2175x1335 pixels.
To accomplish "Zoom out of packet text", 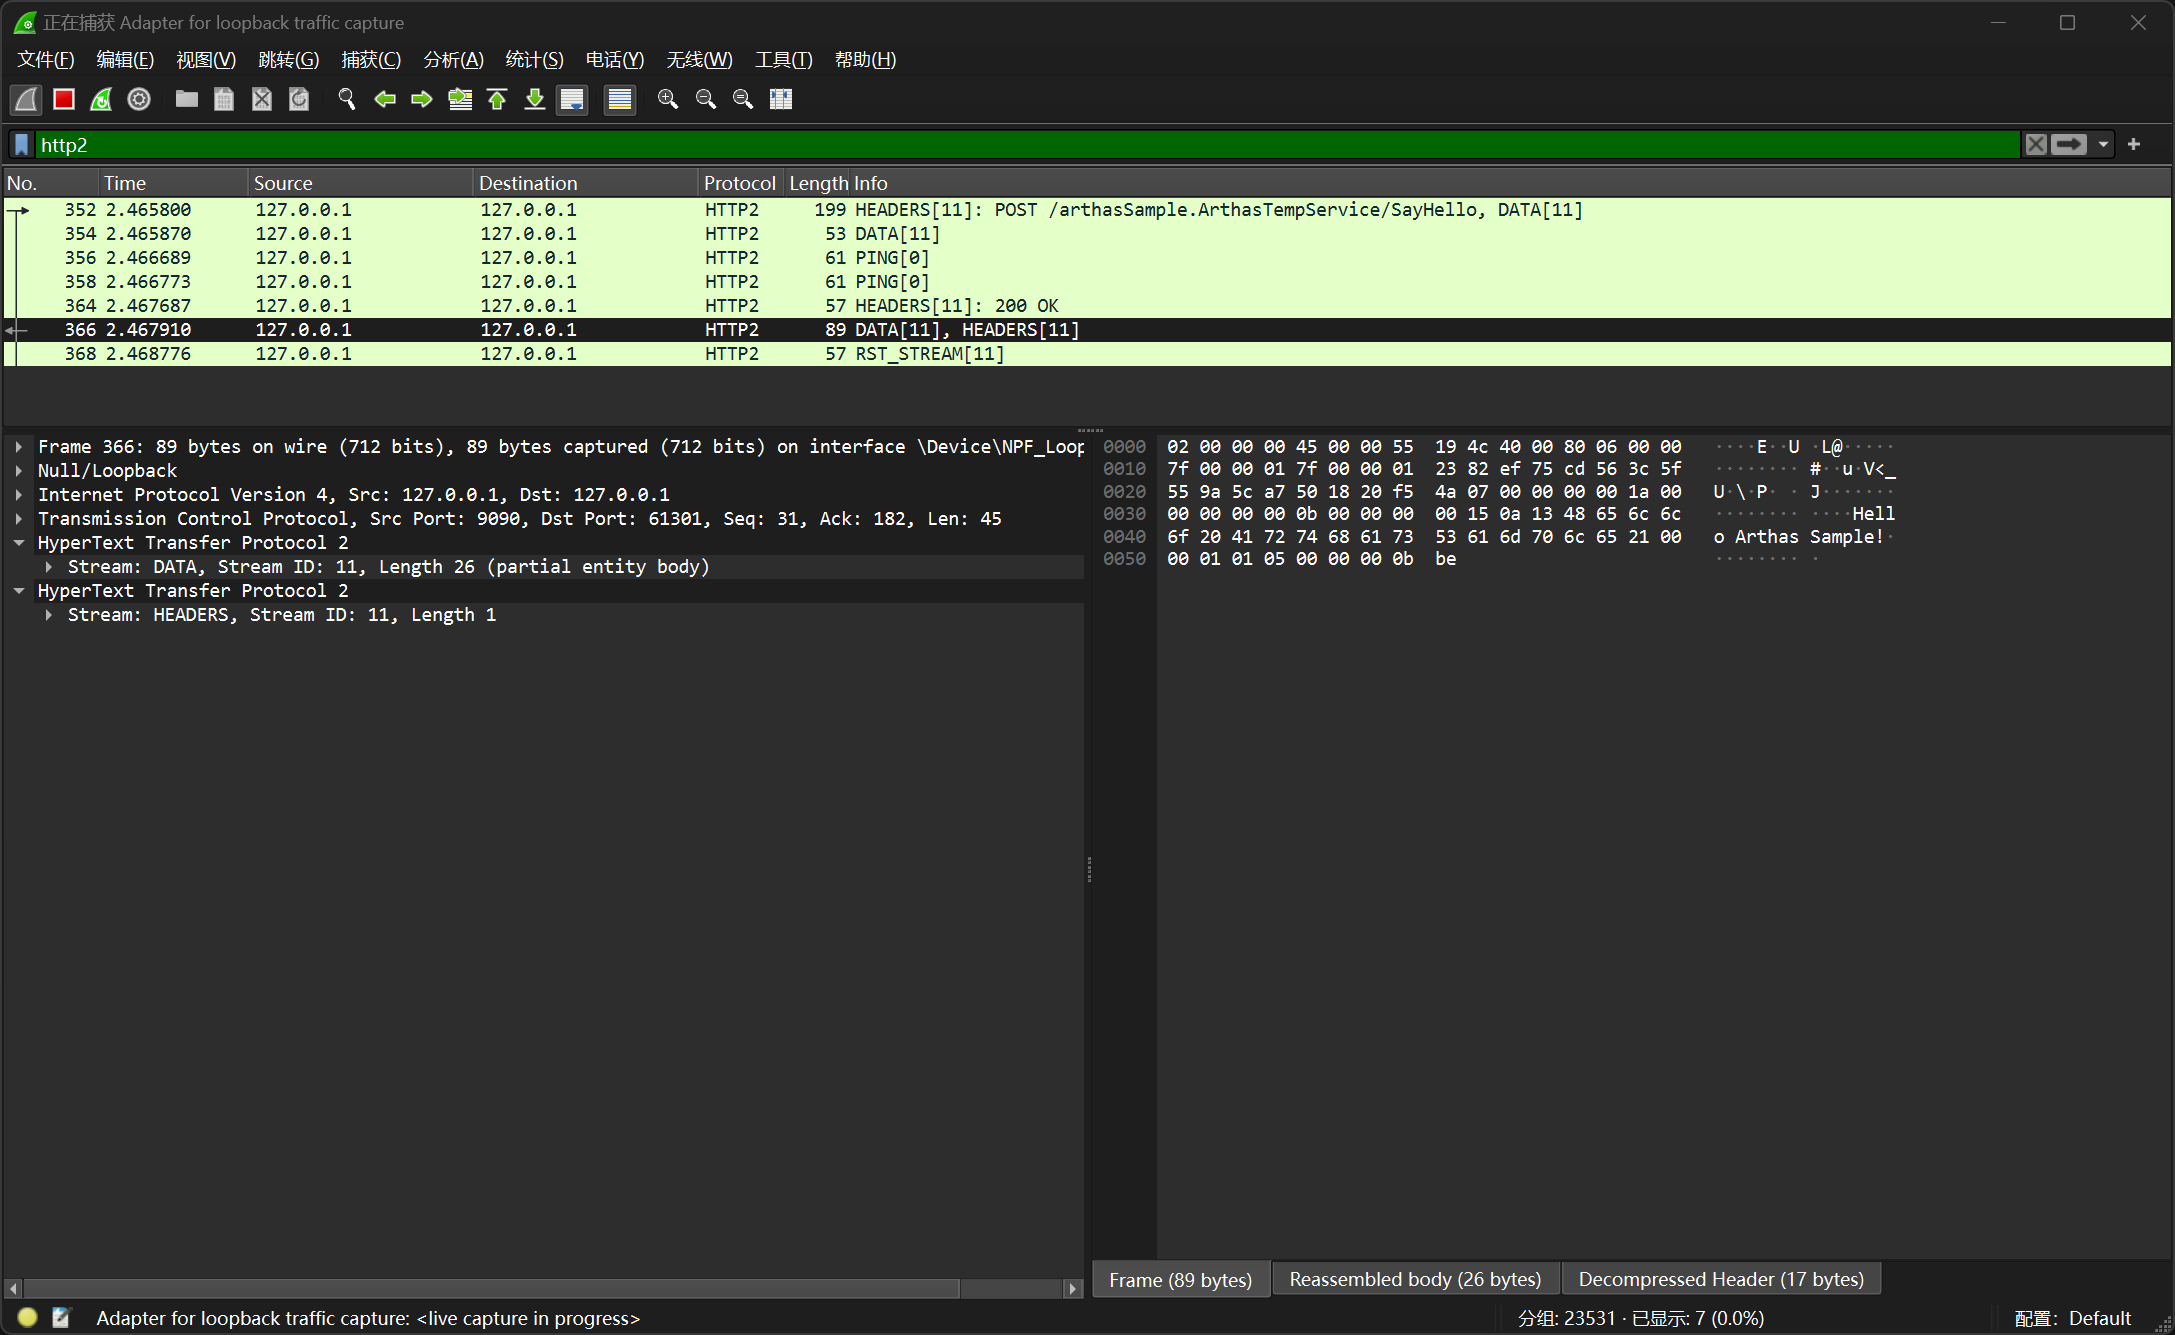I will pos(706,99).
